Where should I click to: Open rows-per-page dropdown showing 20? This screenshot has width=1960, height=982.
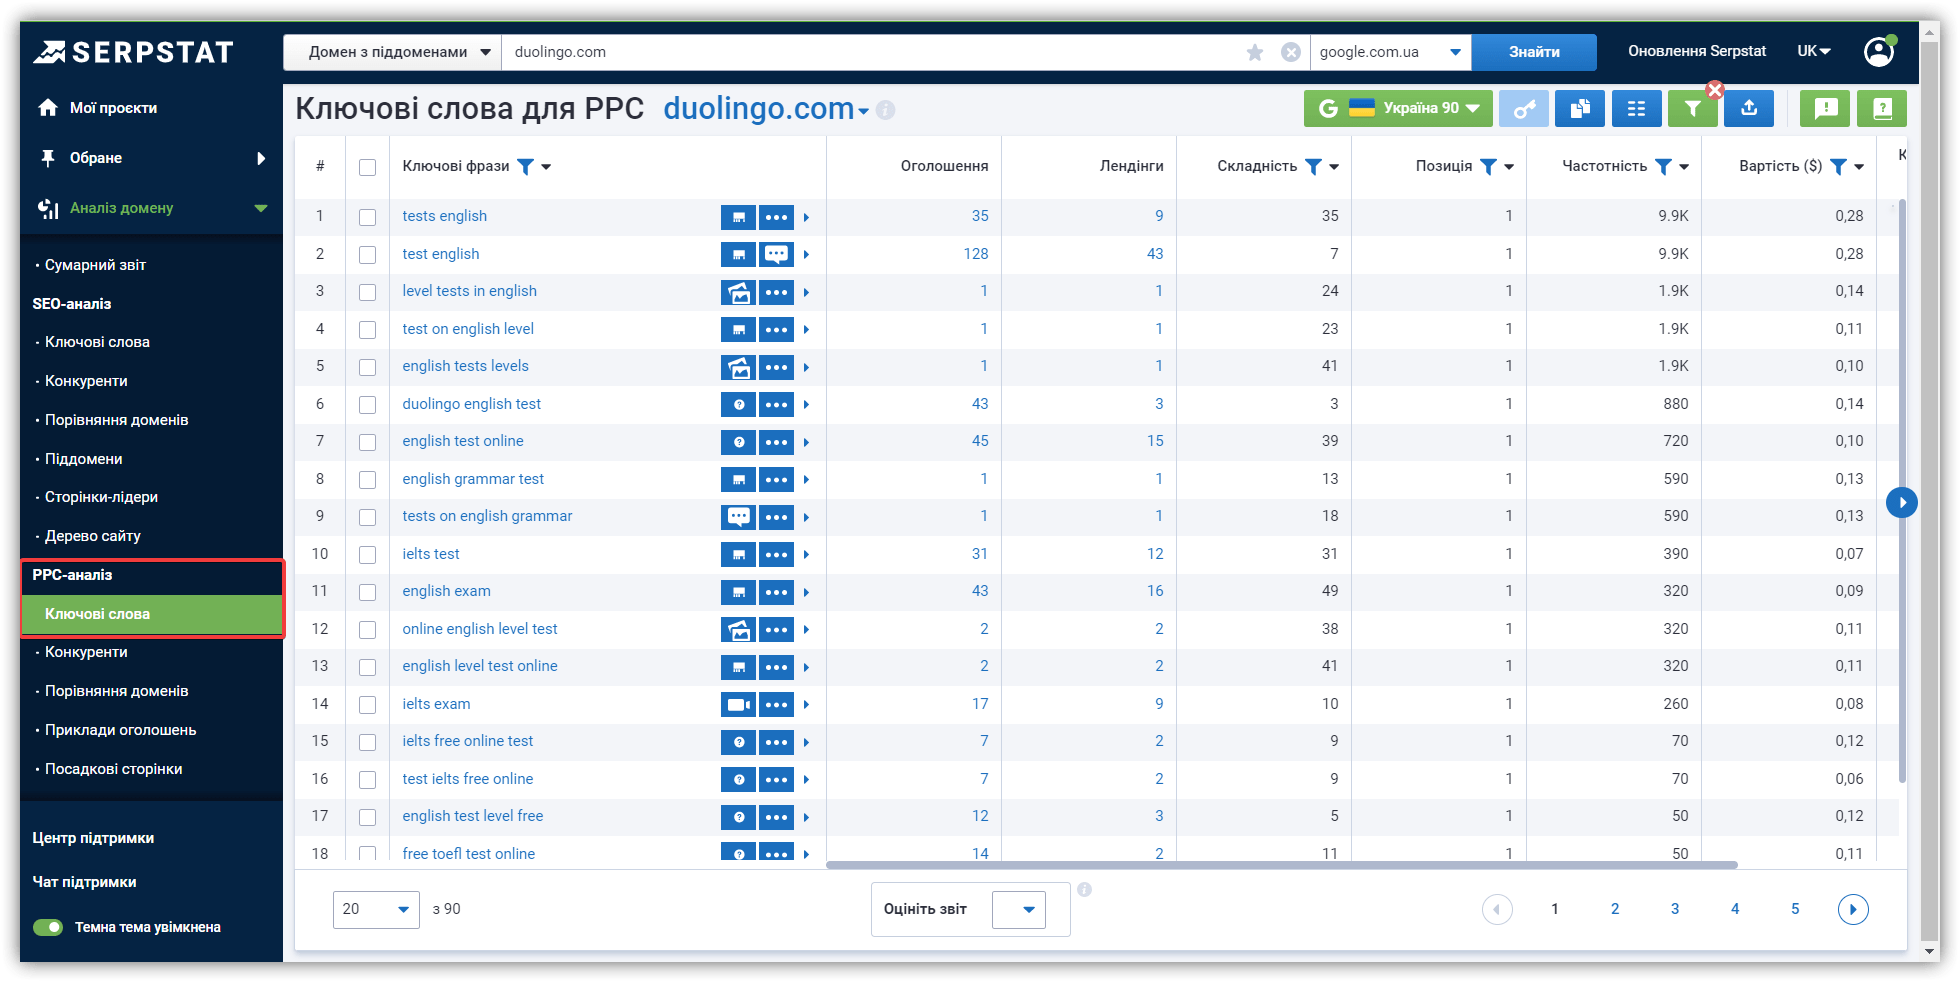(376, 909)
